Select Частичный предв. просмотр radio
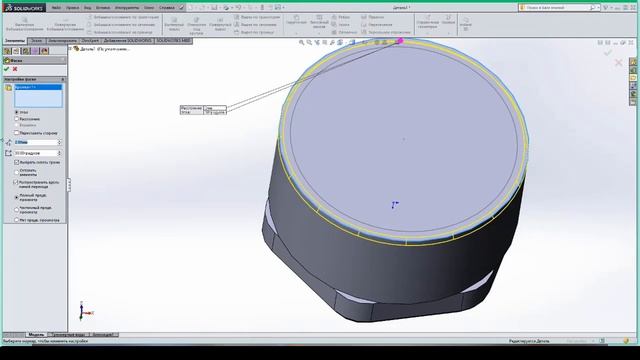The height and width of the screenshot is (360, 640). point(17,210)
